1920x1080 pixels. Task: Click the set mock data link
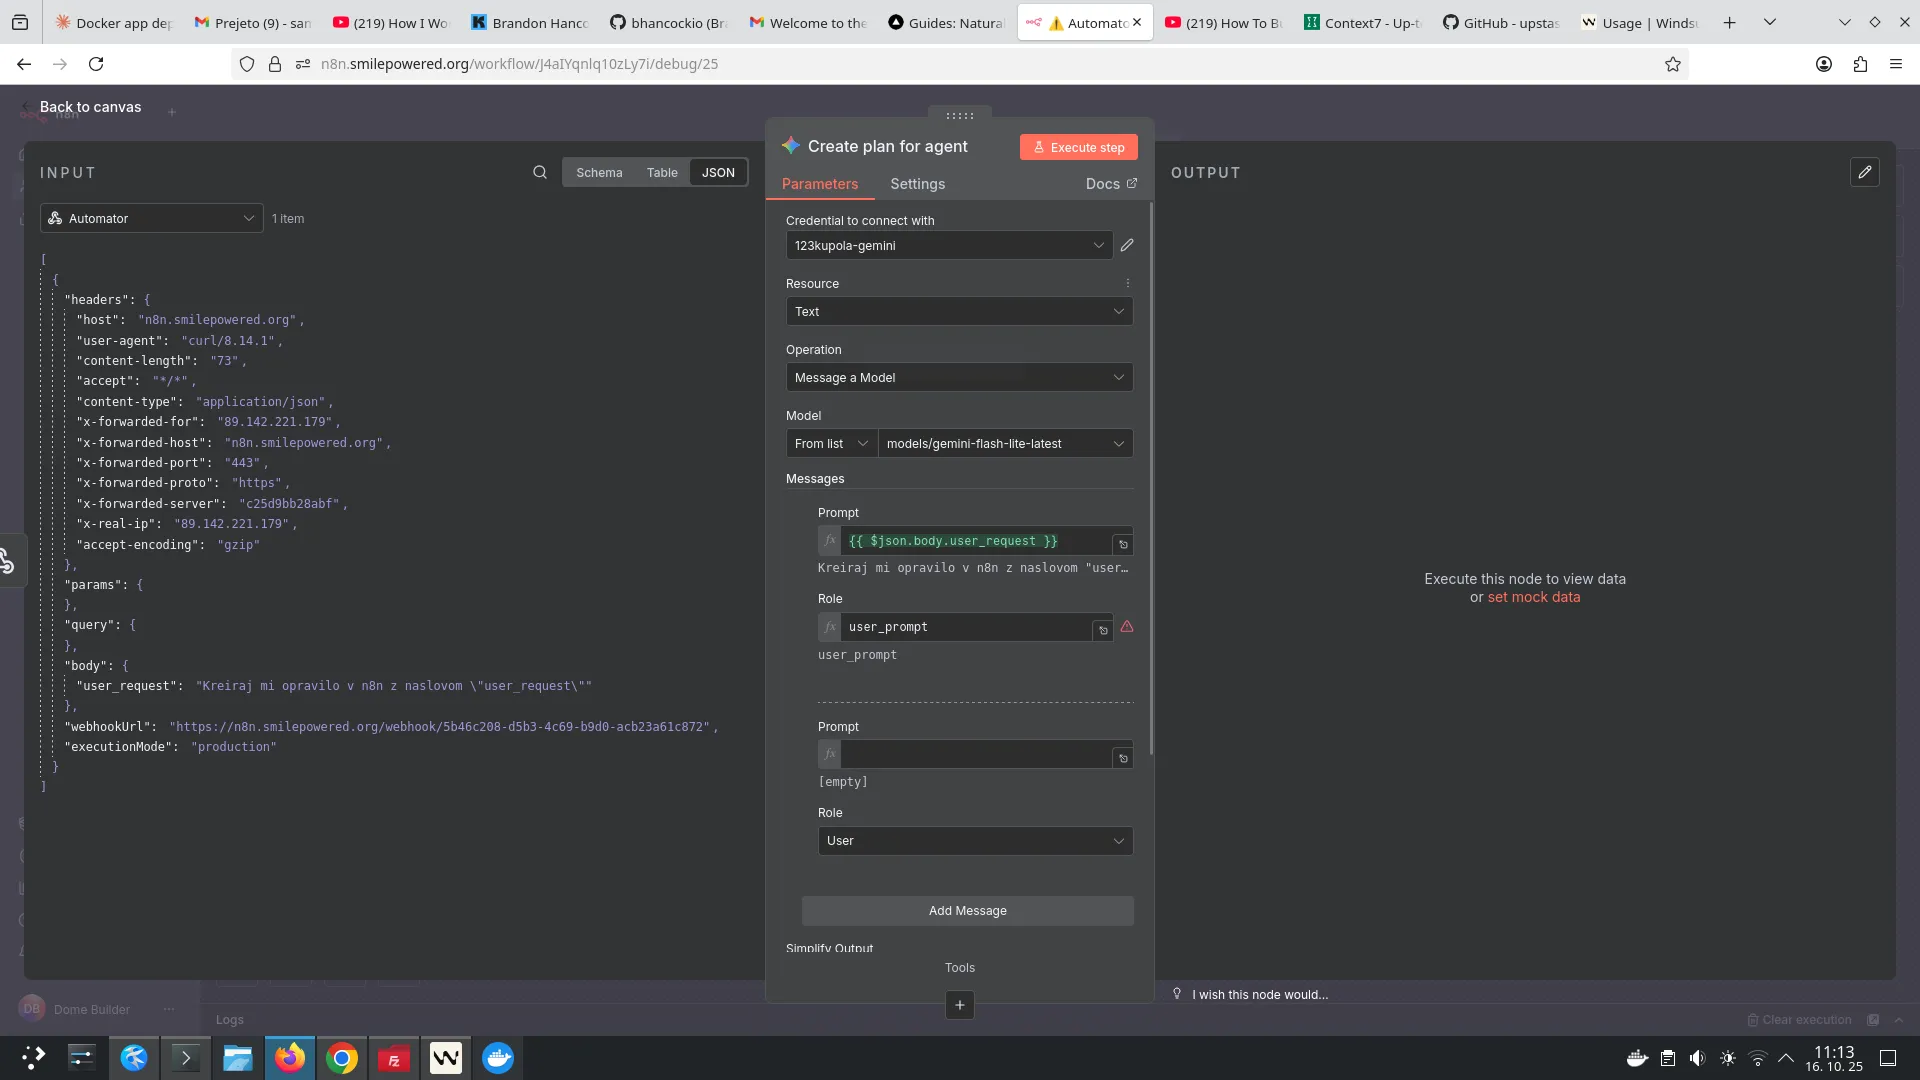point(1534,597)
